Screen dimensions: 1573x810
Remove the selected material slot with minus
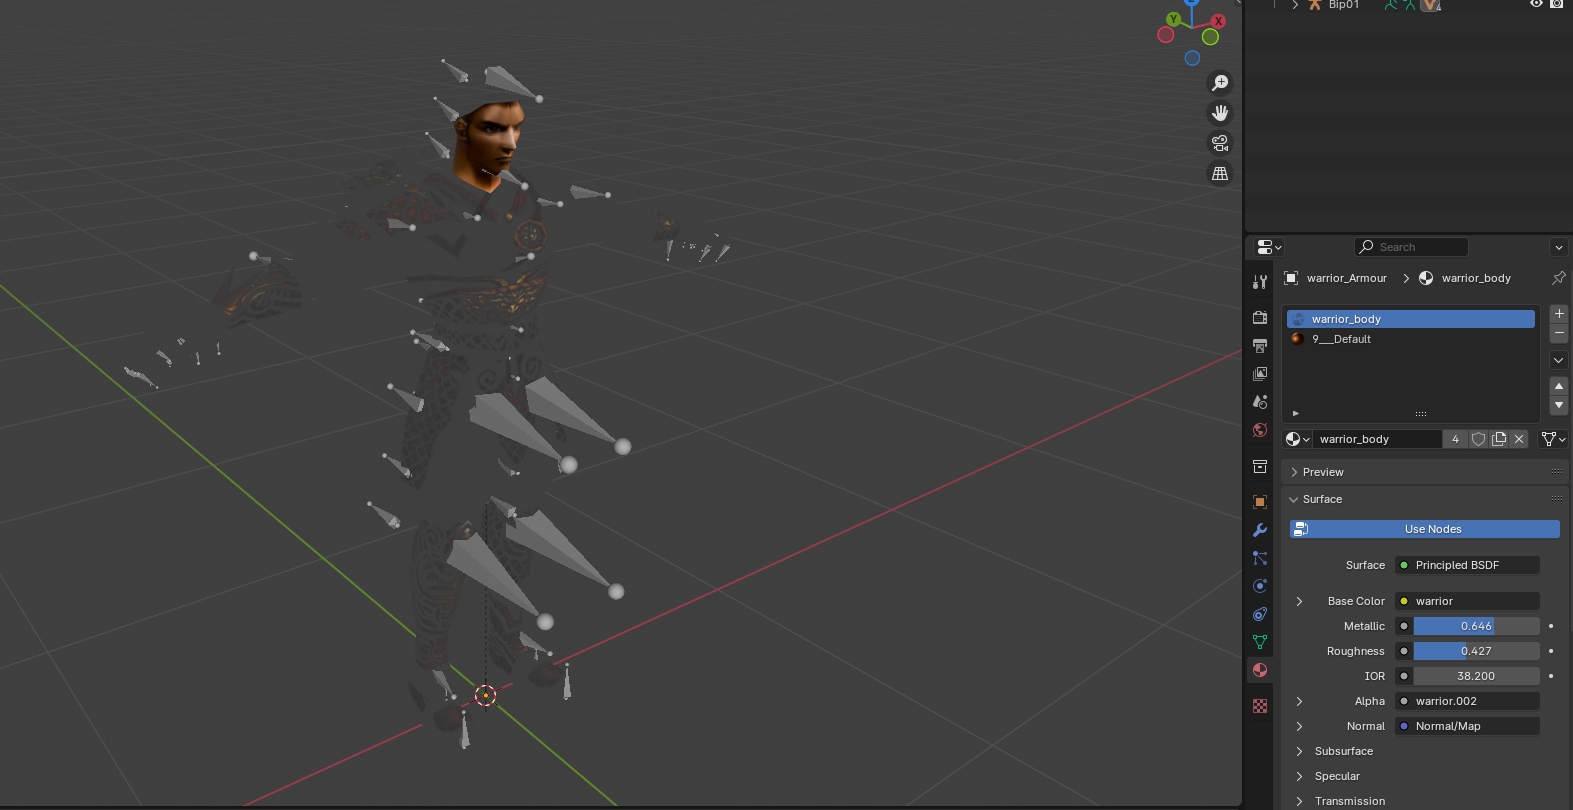coord(1559,333)
